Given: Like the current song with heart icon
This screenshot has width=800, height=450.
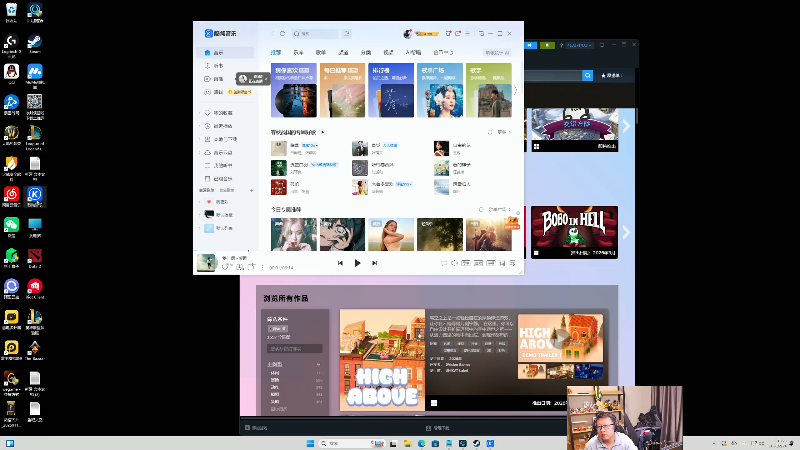Looking at the screenshot, I should [226, 267].
